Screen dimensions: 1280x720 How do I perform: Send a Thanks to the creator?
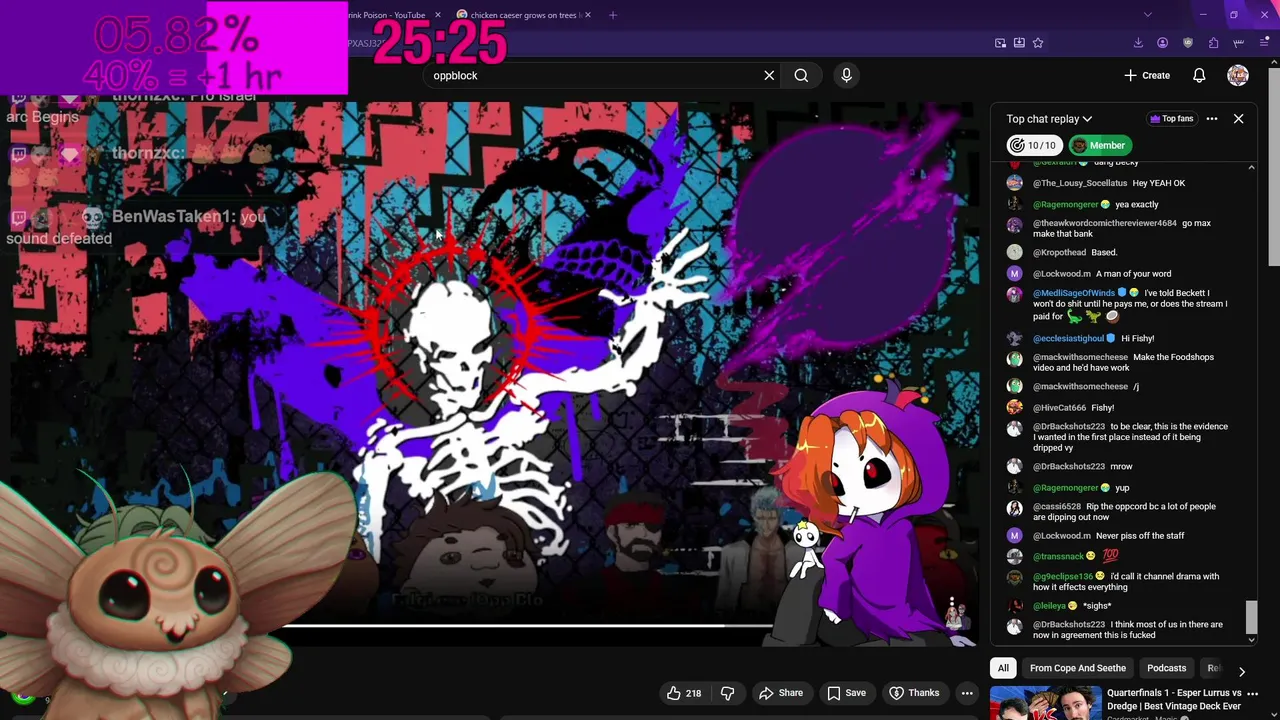(x=914, y=693)
